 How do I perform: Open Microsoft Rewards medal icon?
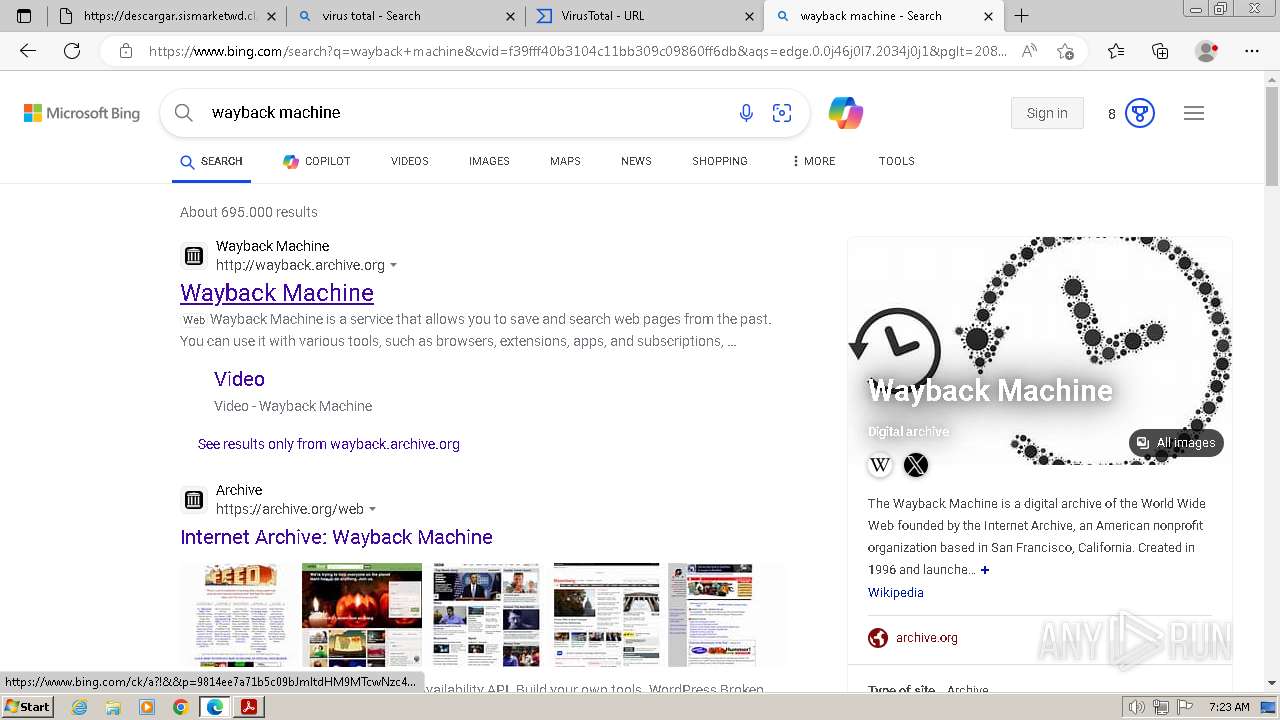(1140, 113)
